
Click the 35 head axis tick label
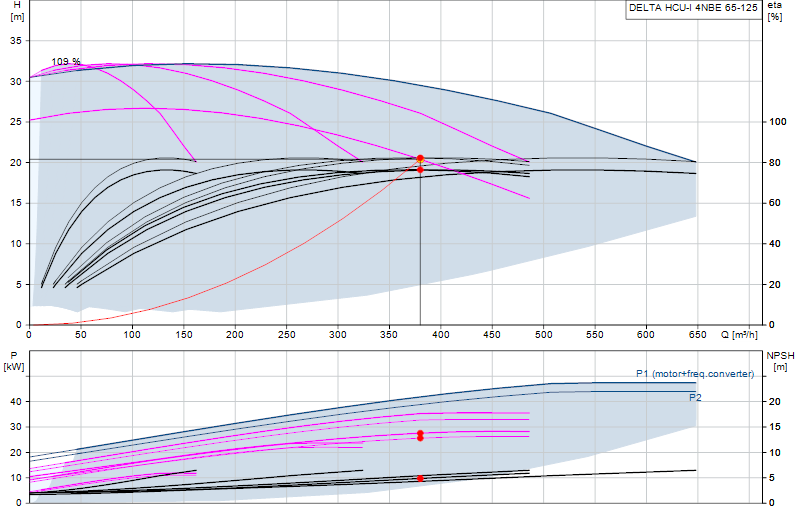16,40
